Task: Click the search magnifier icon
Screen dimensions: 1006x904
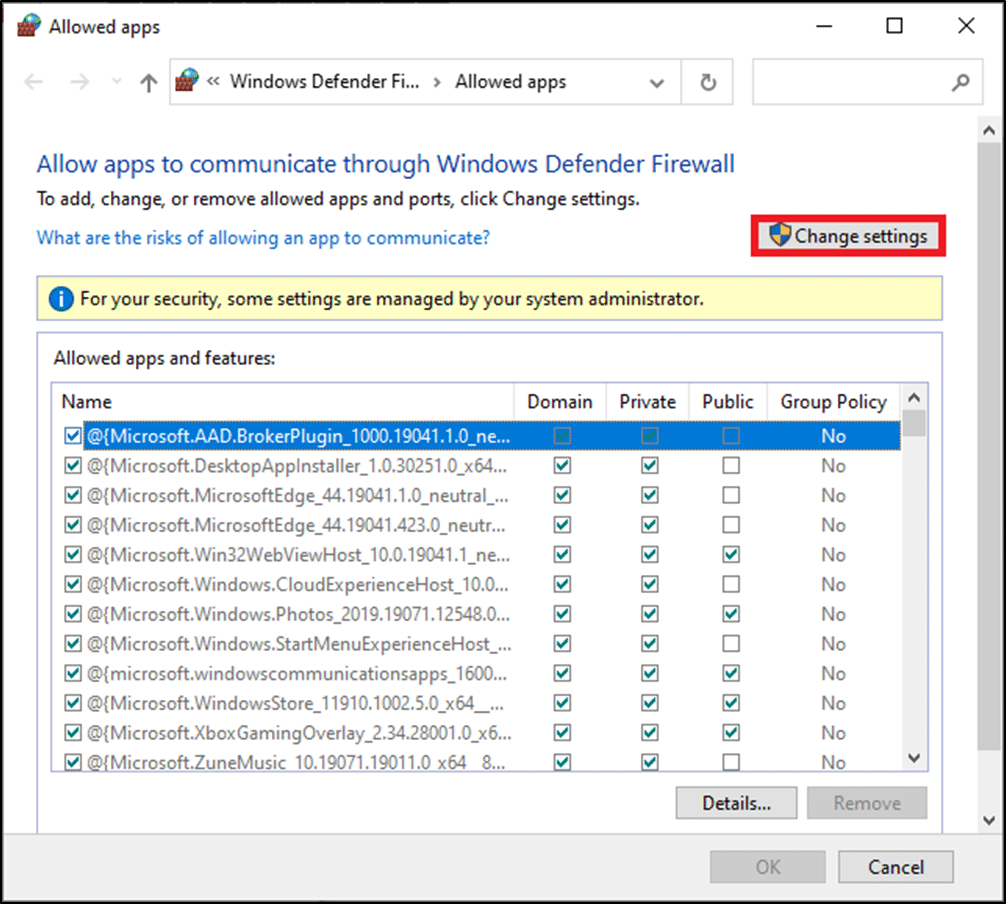Action: (x=960, y=83)
